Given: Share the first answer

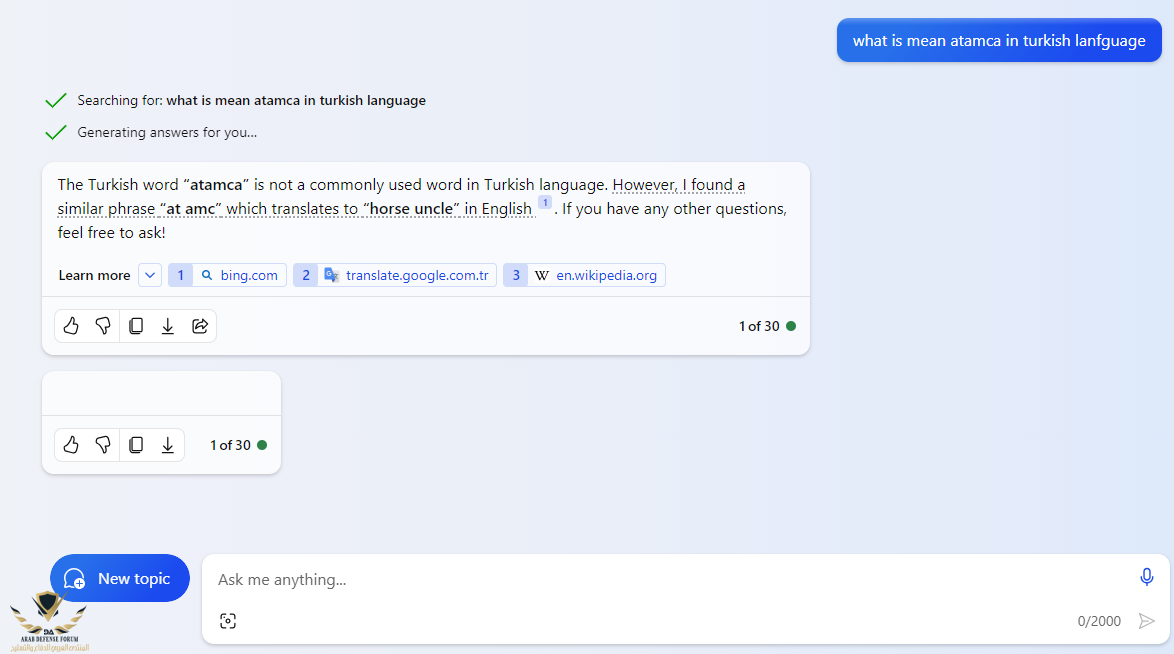Looking at the screenshot, I should (200, 326).
